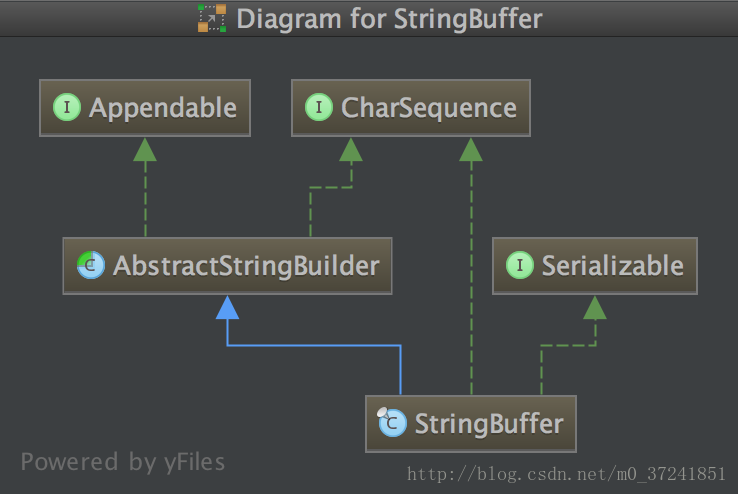Image resolution: width=738 pixels, height=494 pixels.
Task: Select the Serializable node label
Action: coord(612,266)
